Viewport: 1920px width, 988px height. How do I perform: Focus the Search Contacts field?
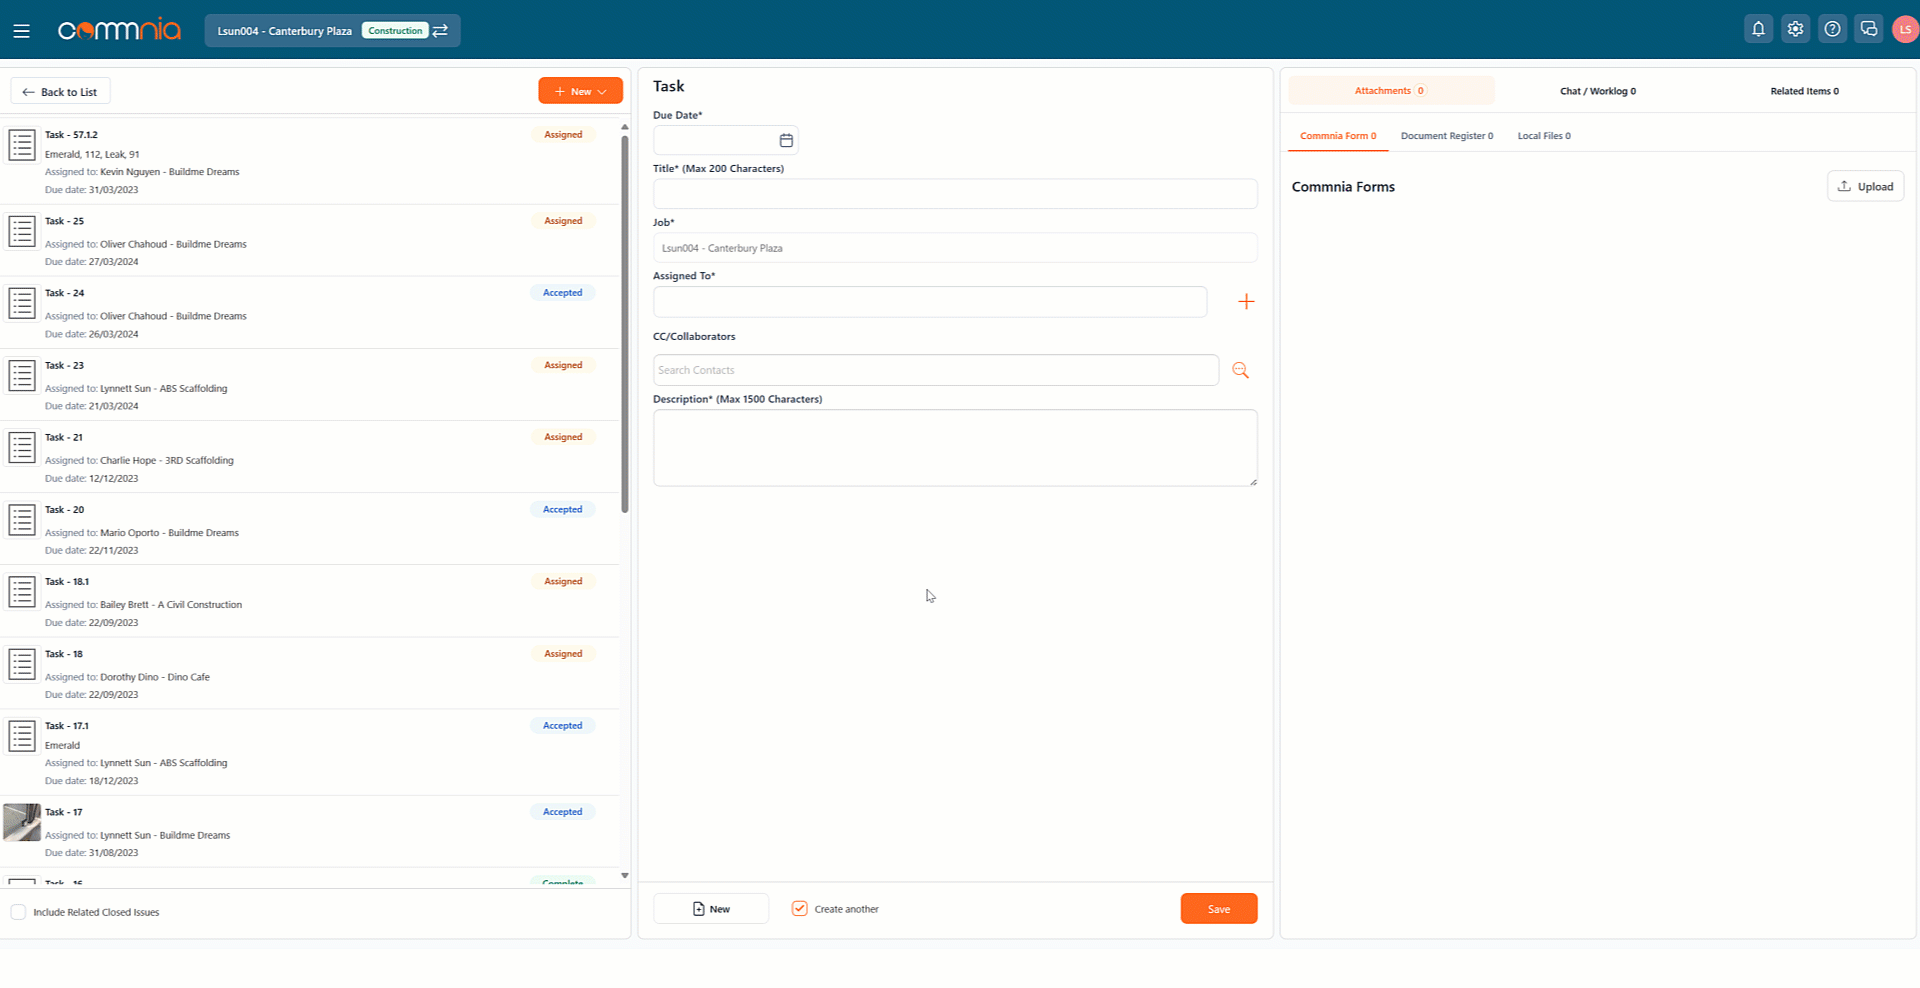pyautogui.click(x=936, y=370)
